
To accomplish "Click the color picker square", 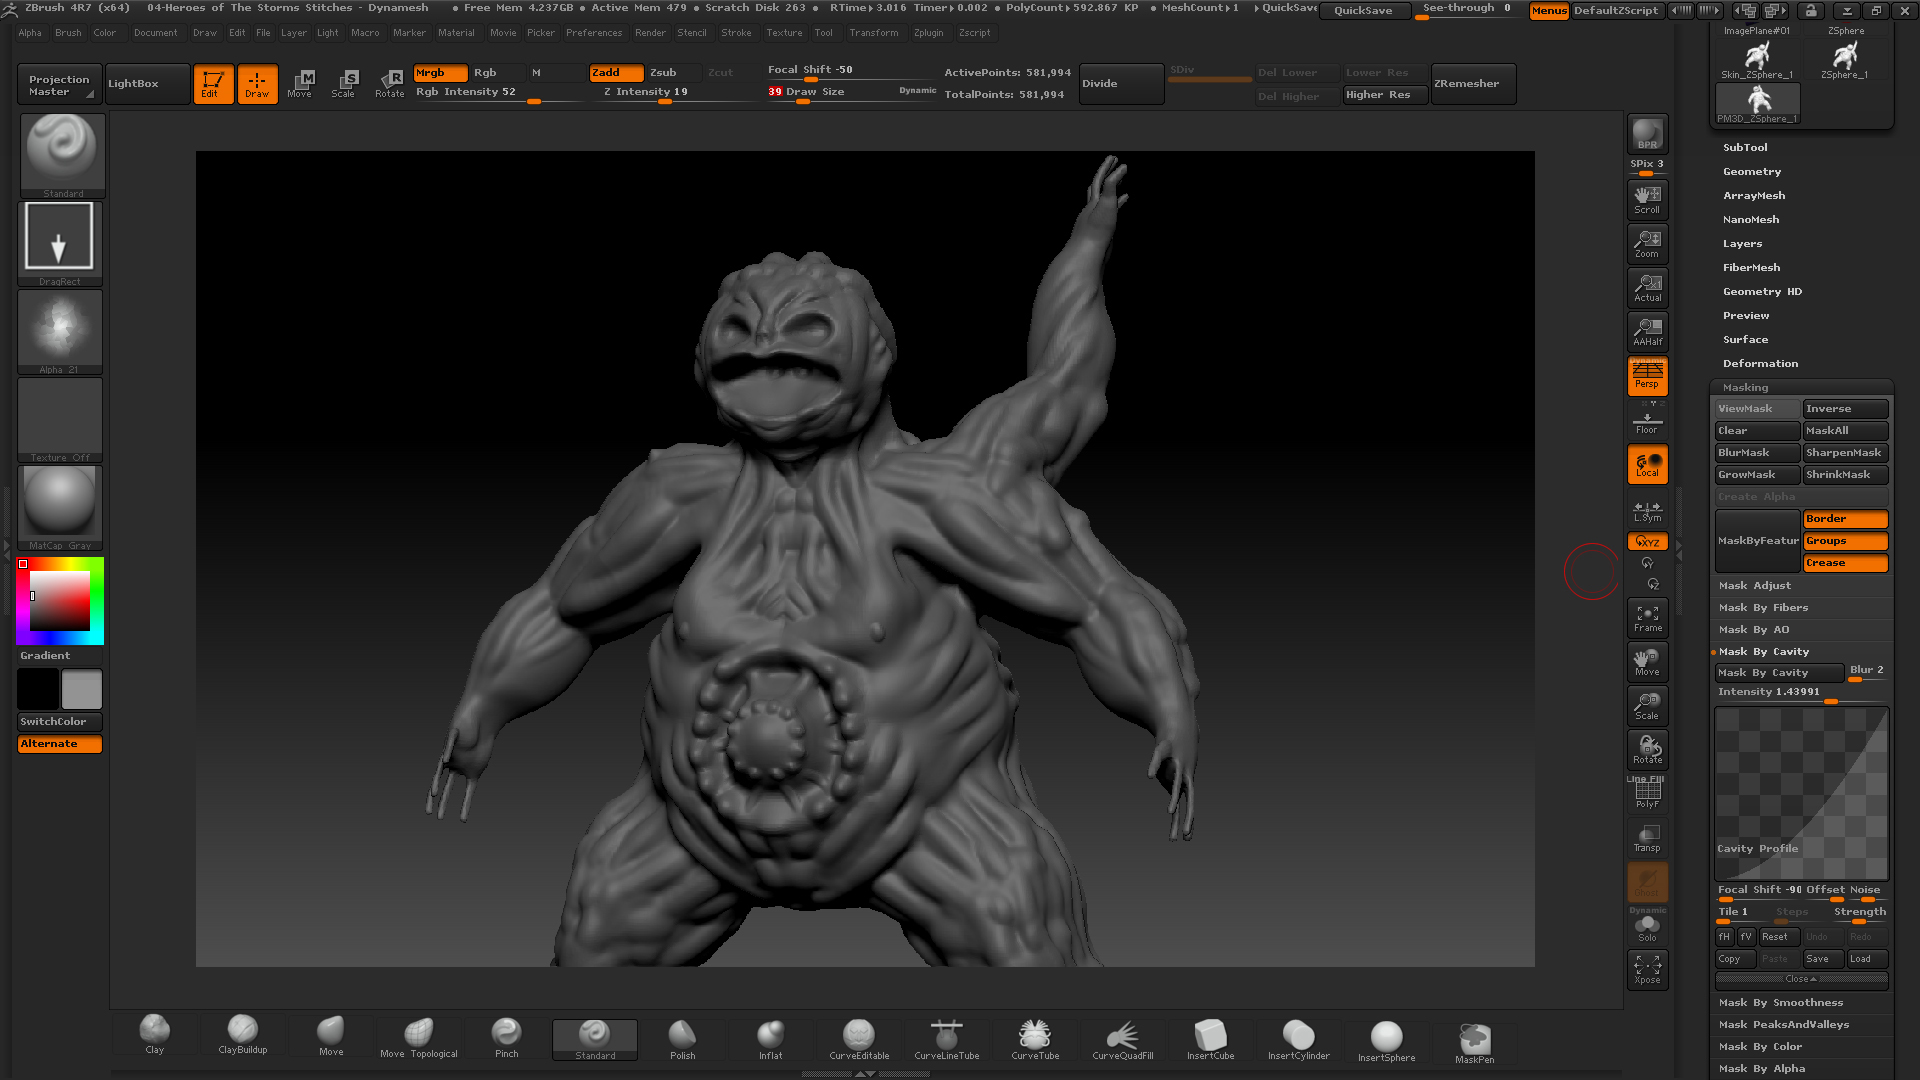I will point(60,601).
